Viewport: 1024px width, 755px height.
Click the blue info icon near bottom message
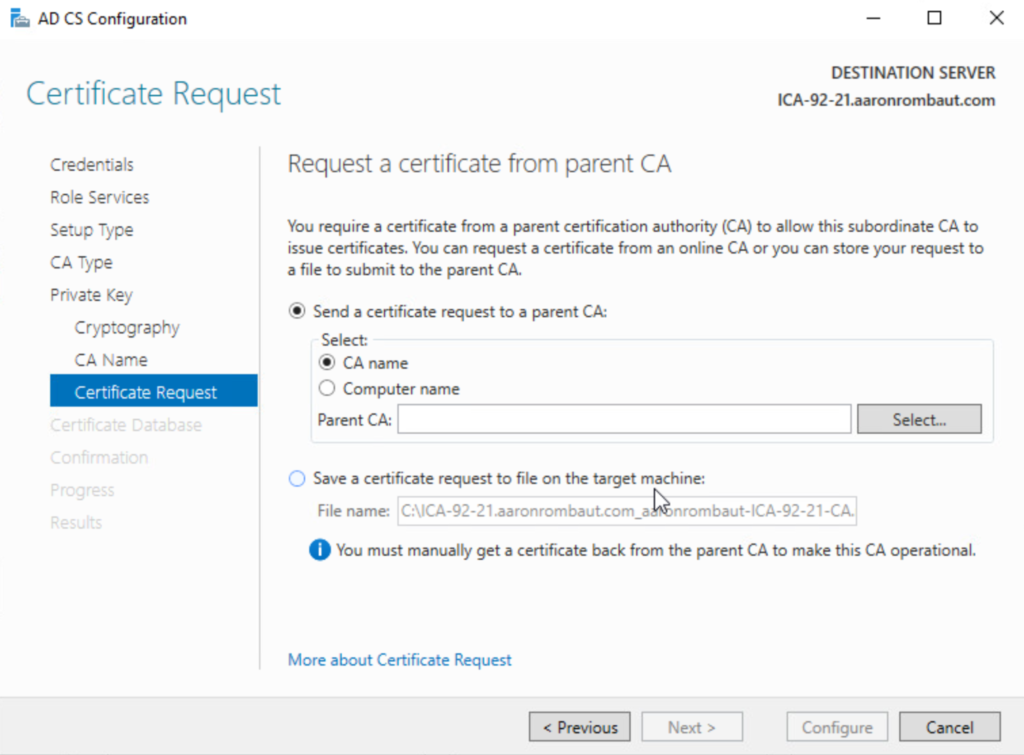(319, 550)
